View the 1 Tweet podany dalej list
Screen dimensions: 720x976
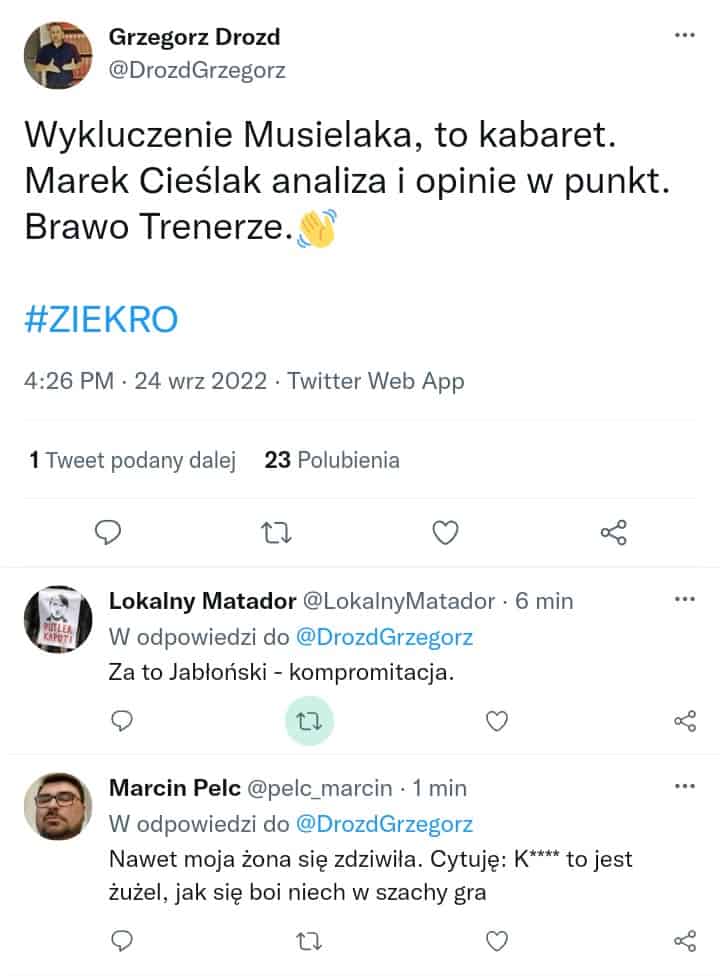(x=132, y=460)
